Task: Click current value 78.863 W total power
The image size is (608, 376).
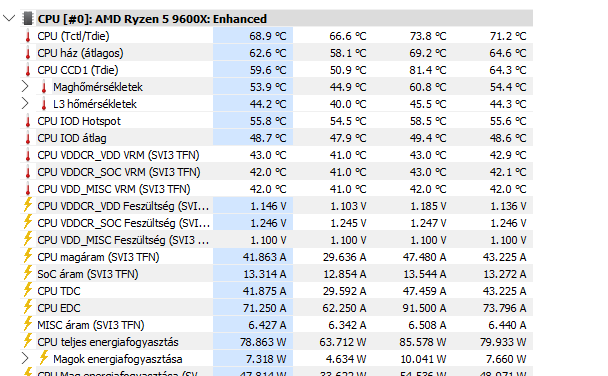Action: 263,342
